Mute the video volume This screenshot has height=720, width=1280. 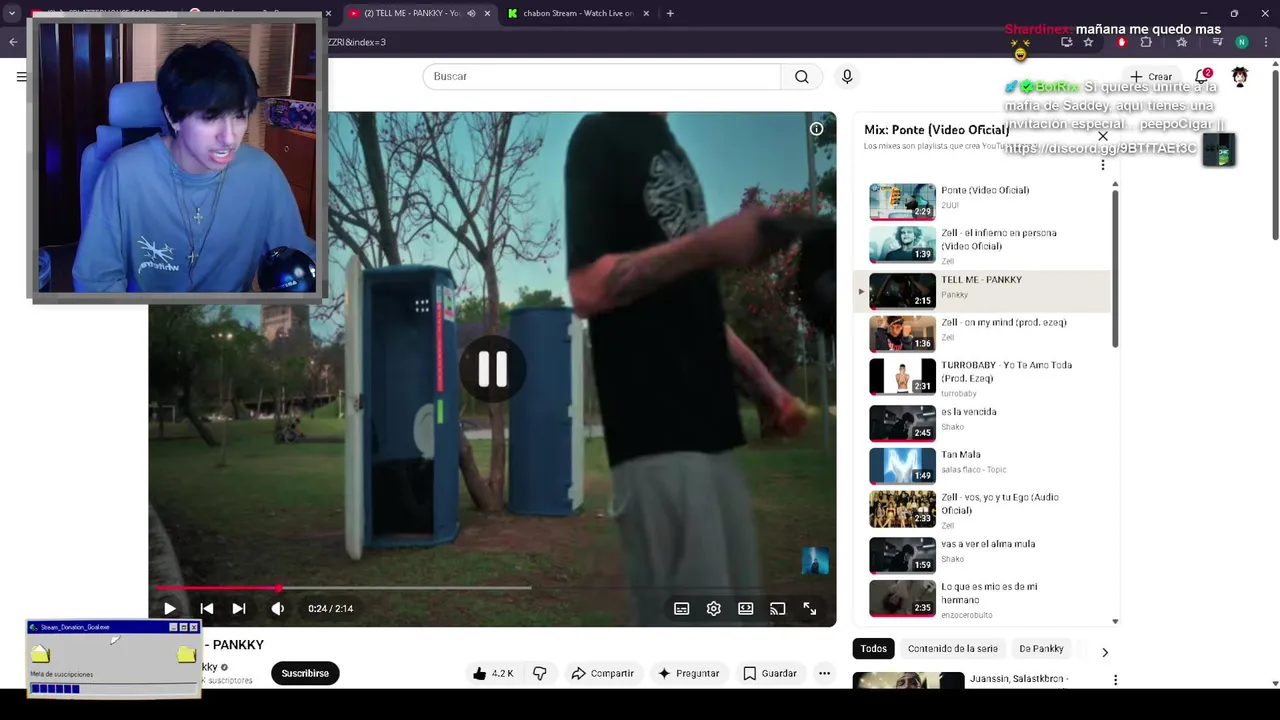point(277,608)
